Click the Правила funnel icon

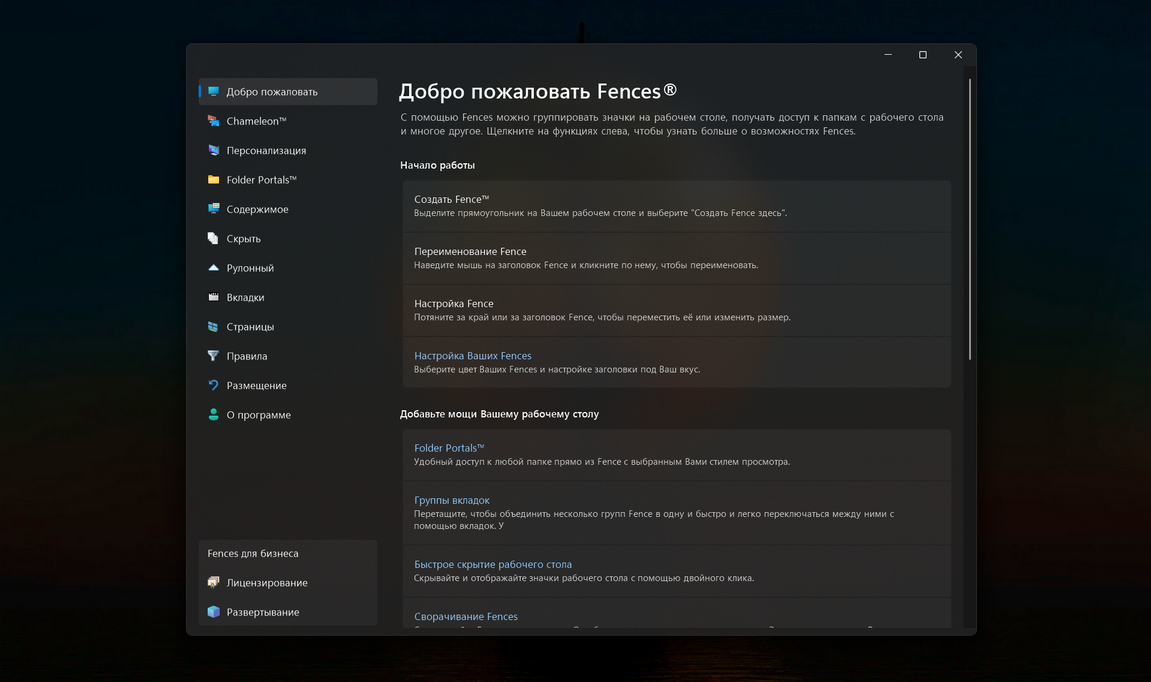click(214, 356)
